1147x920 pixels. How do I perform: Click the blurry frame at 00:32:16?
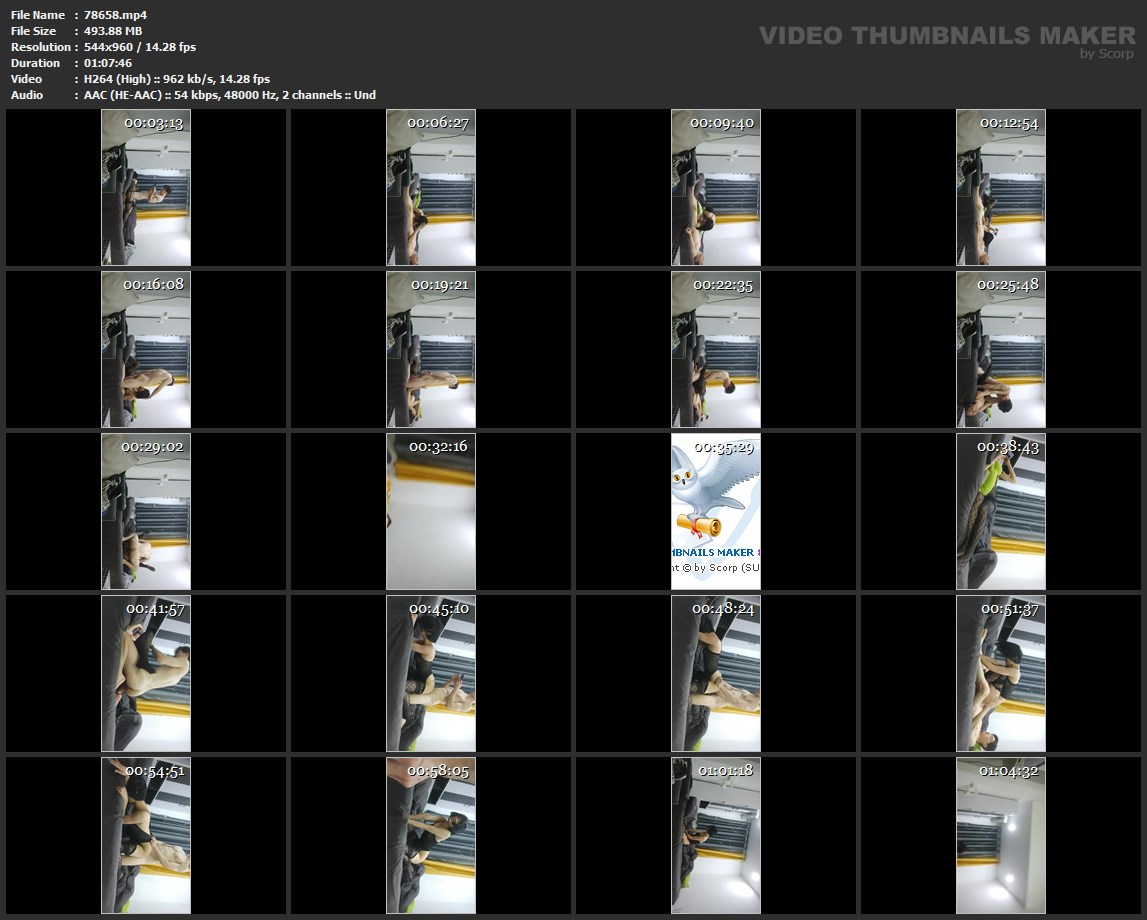point(431,511)
